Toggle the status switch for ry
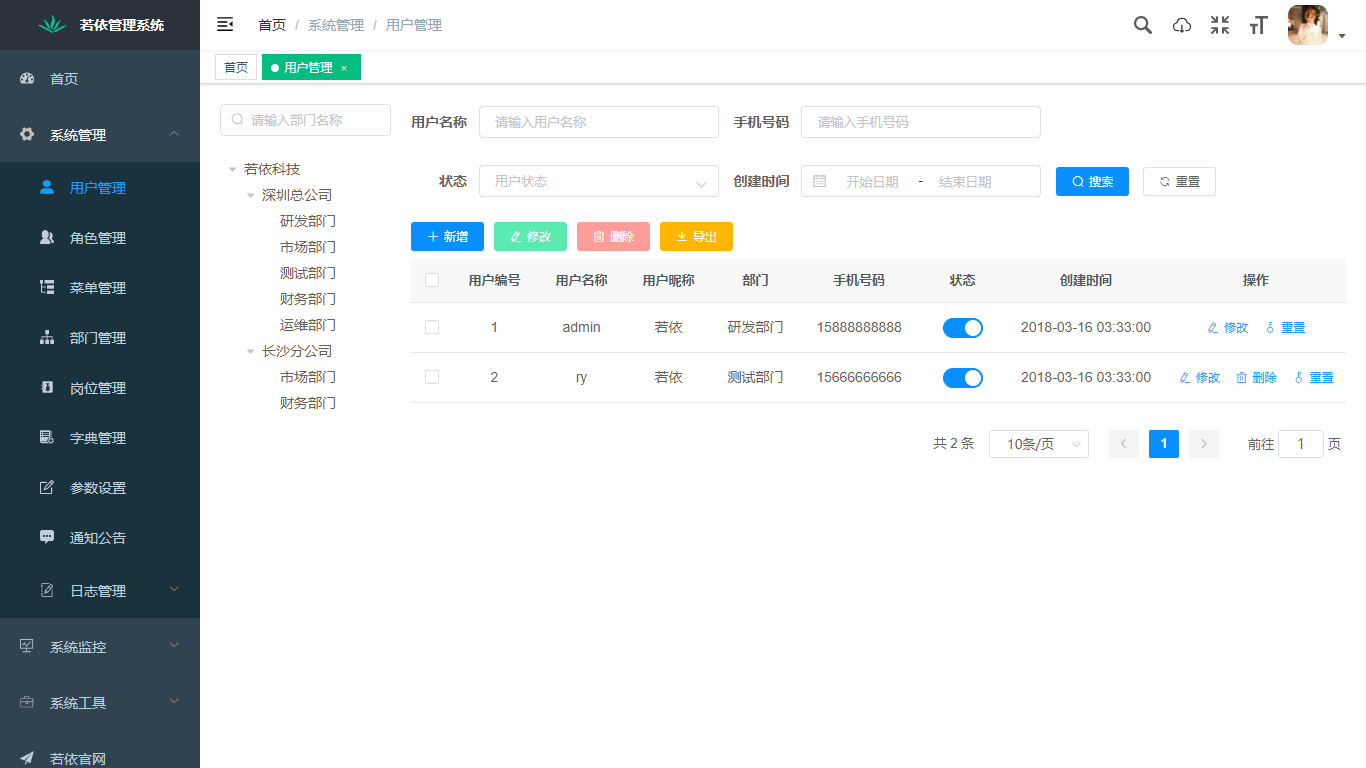The width and height of the screenshot is (1366, 768). (x=963, y=377)
